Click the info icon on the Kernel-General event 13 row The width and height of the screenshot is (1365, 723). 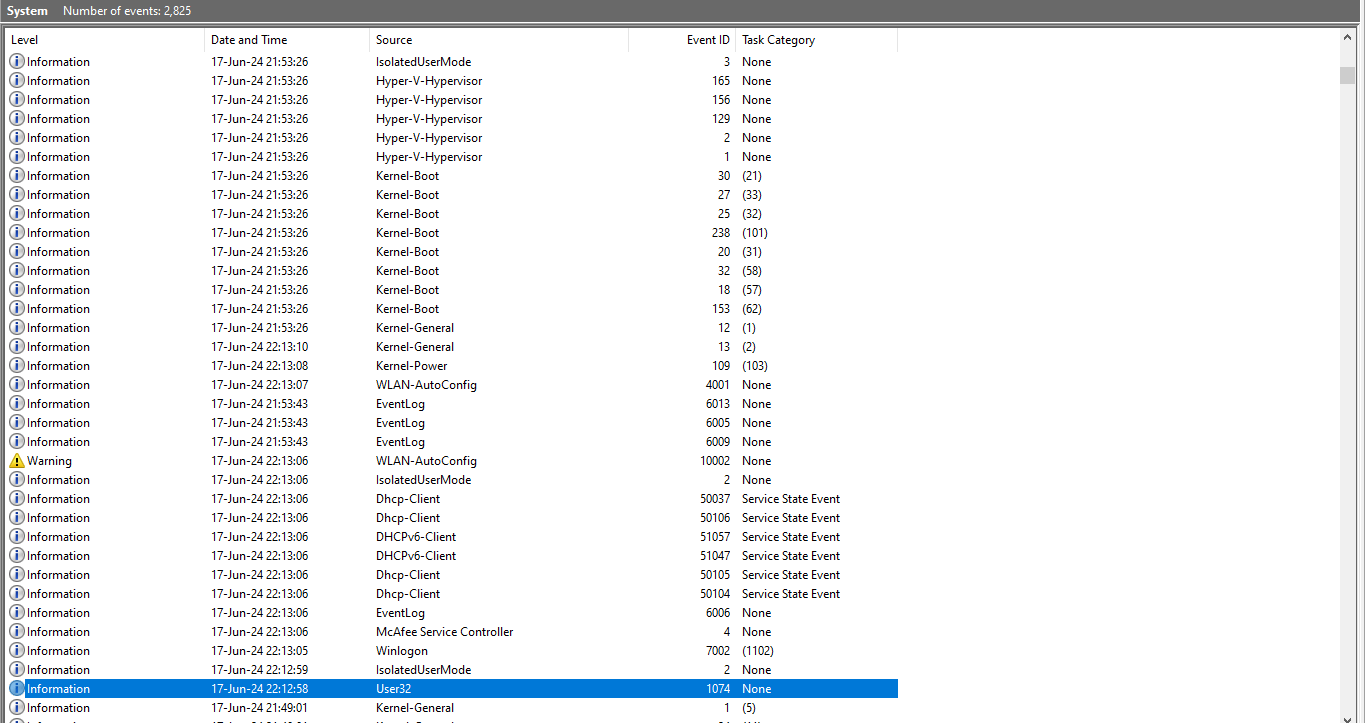coord(16,347)
